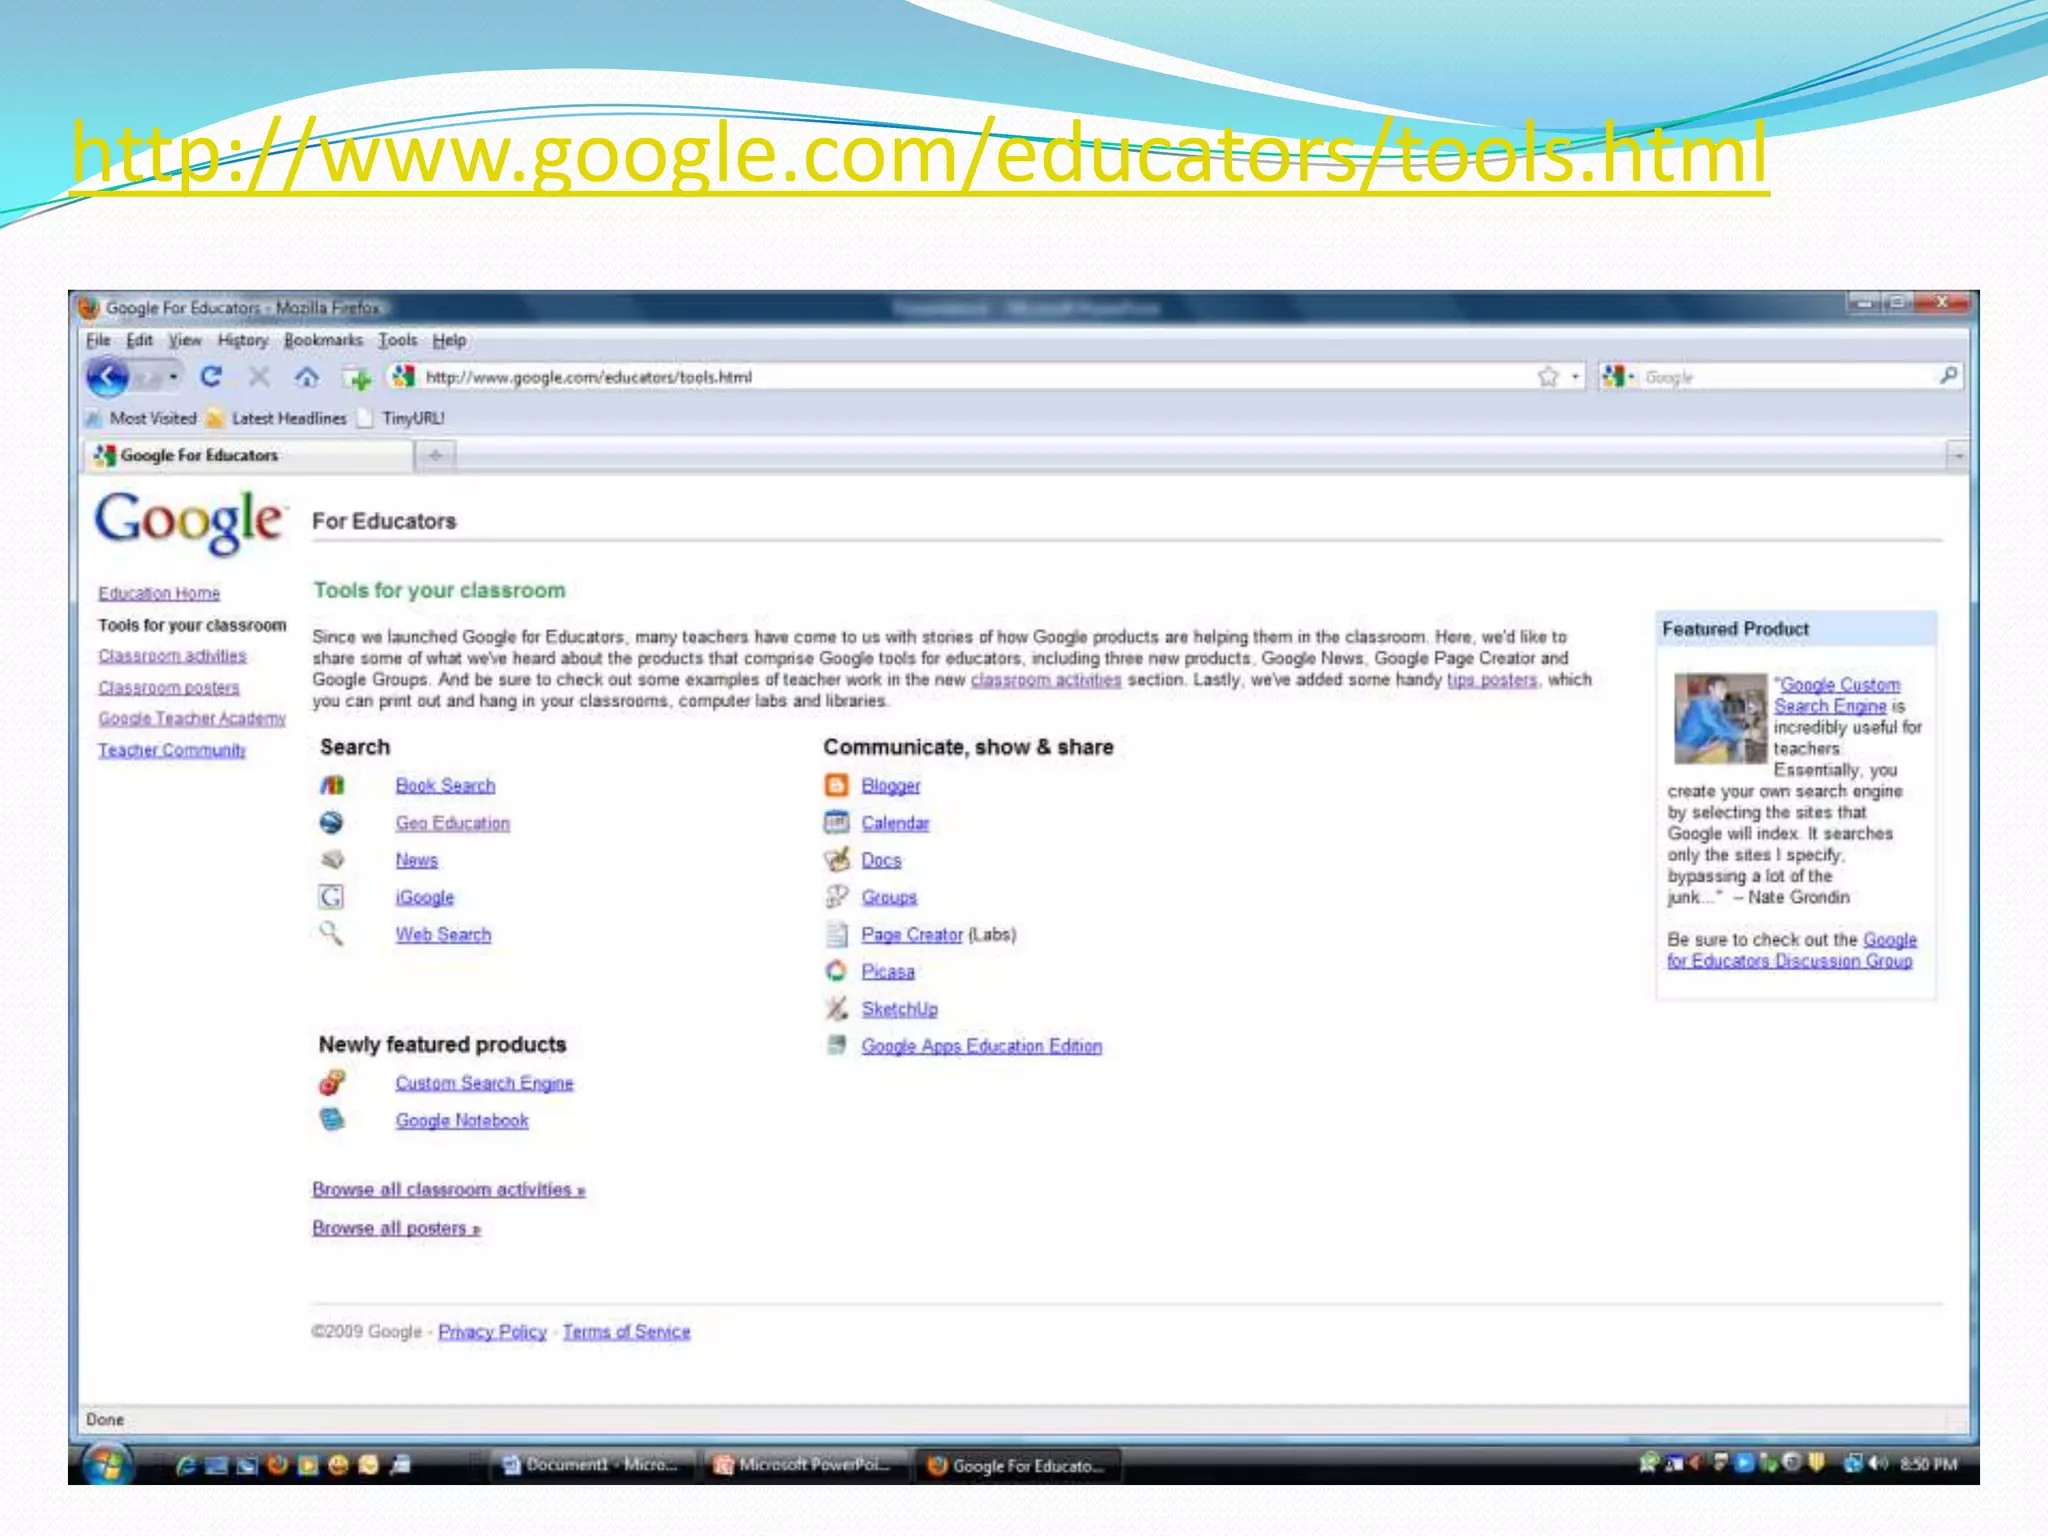Open the Geo Education link
This screenshot has height=1536, width=2048.
pyautogui.click(x=452, y=823)
